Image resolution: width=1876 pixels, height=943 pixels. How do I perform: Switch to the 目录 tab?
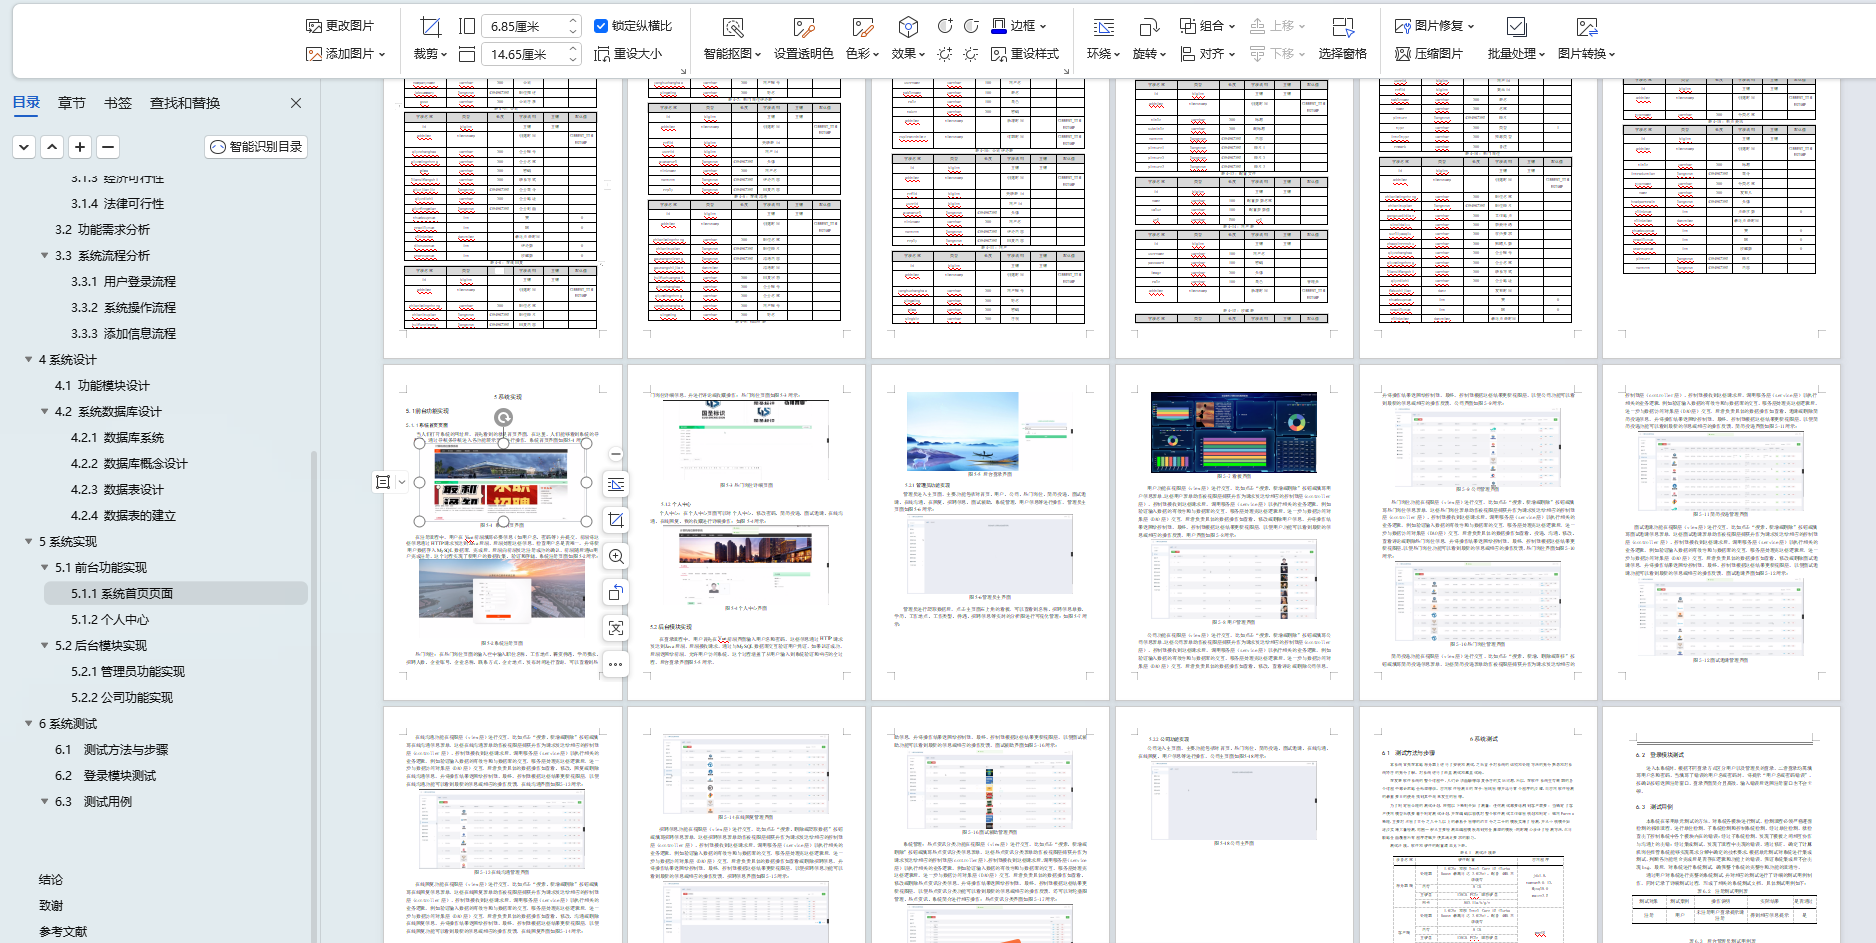(27, 103)
